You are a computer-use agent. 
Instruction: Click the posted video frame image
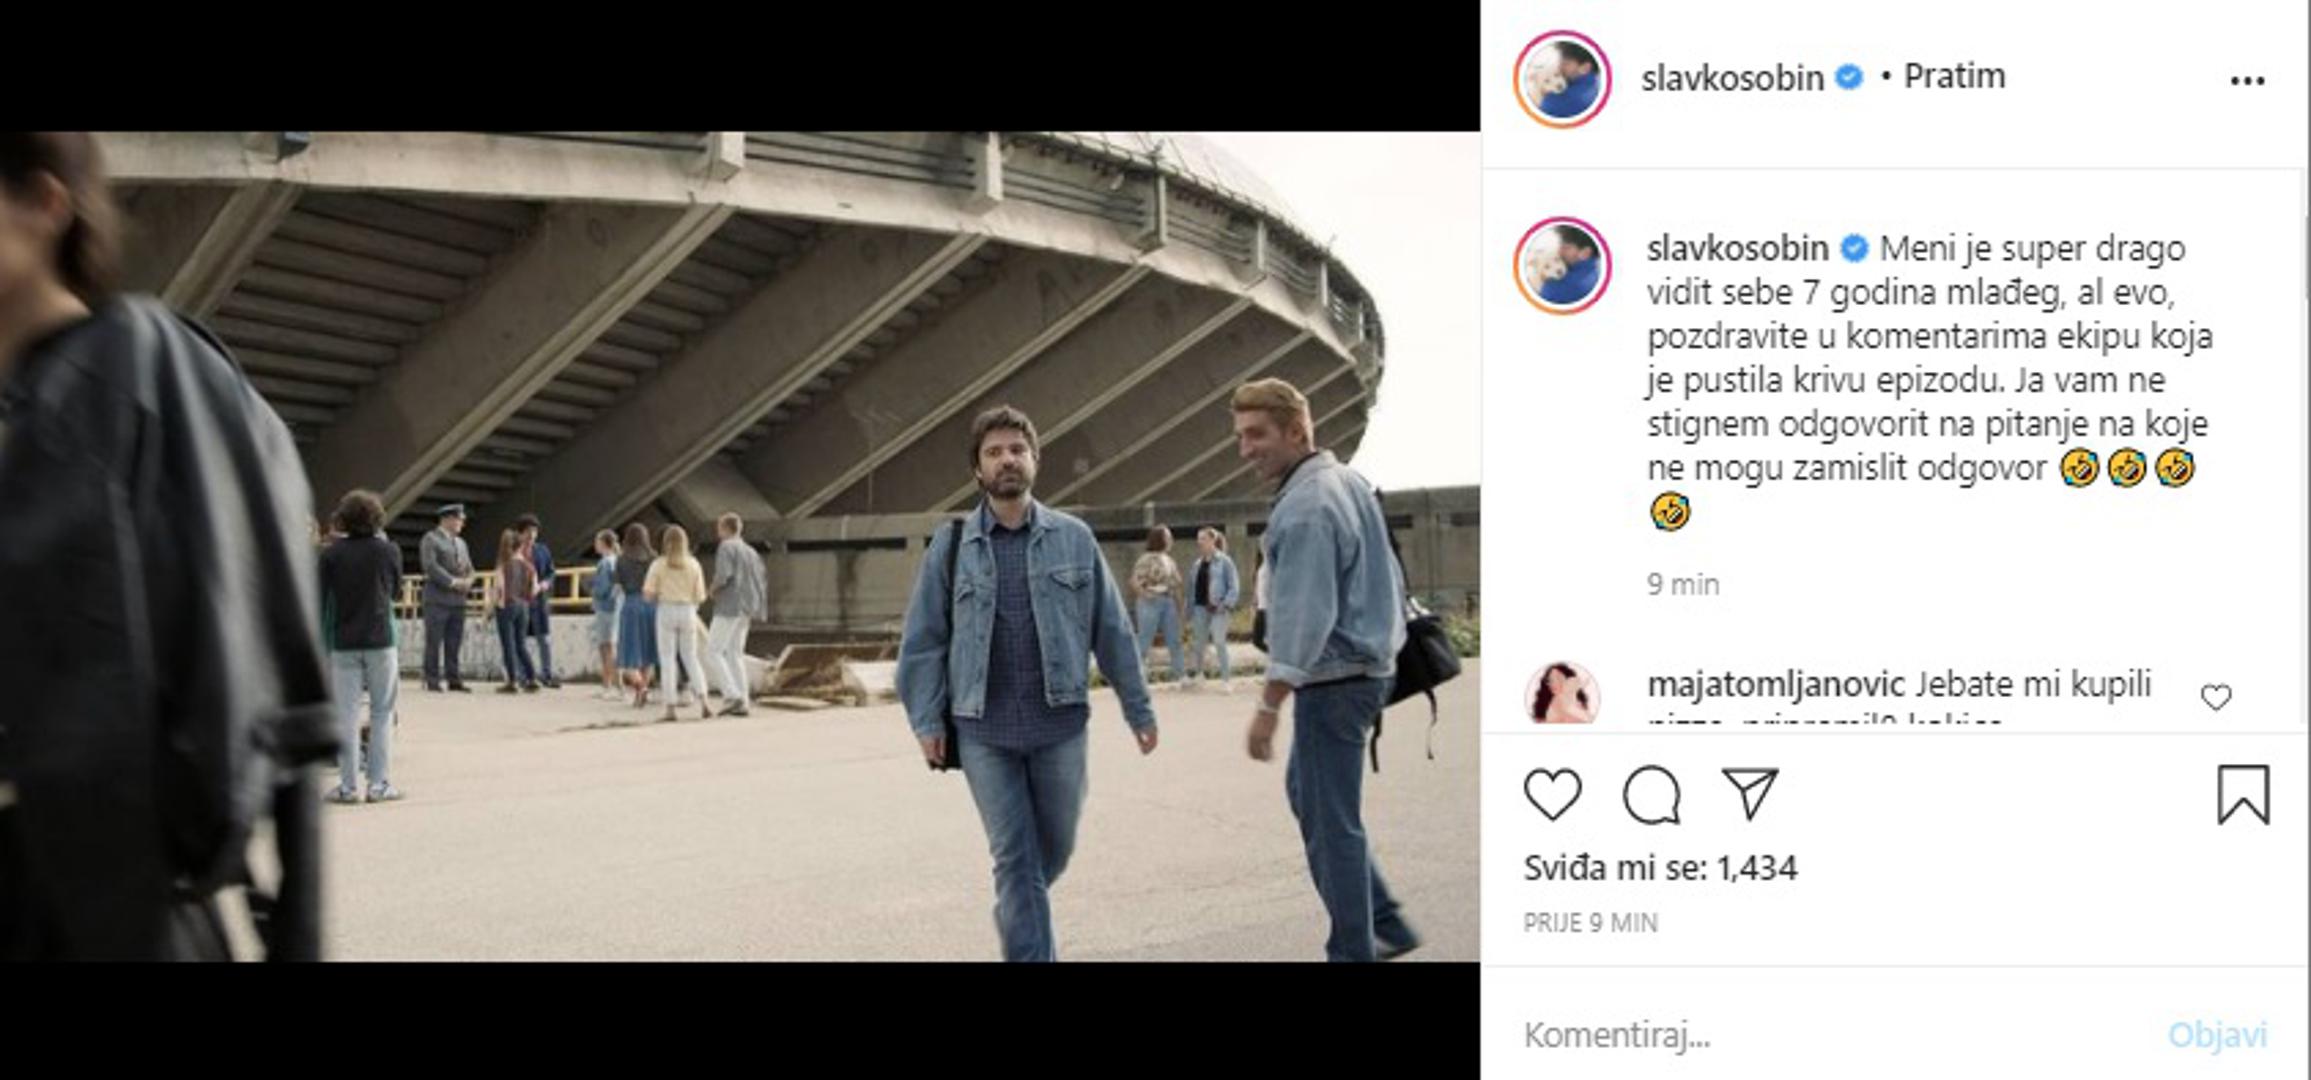pos(740,546)
